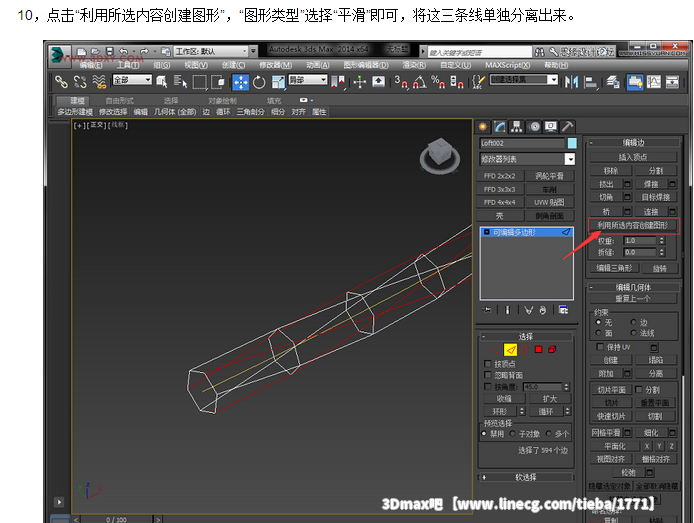Image resolution: width=694 pixels, height=523 pixels.
Task: Switch to the Modify panel icon
Action: point(500,127)
